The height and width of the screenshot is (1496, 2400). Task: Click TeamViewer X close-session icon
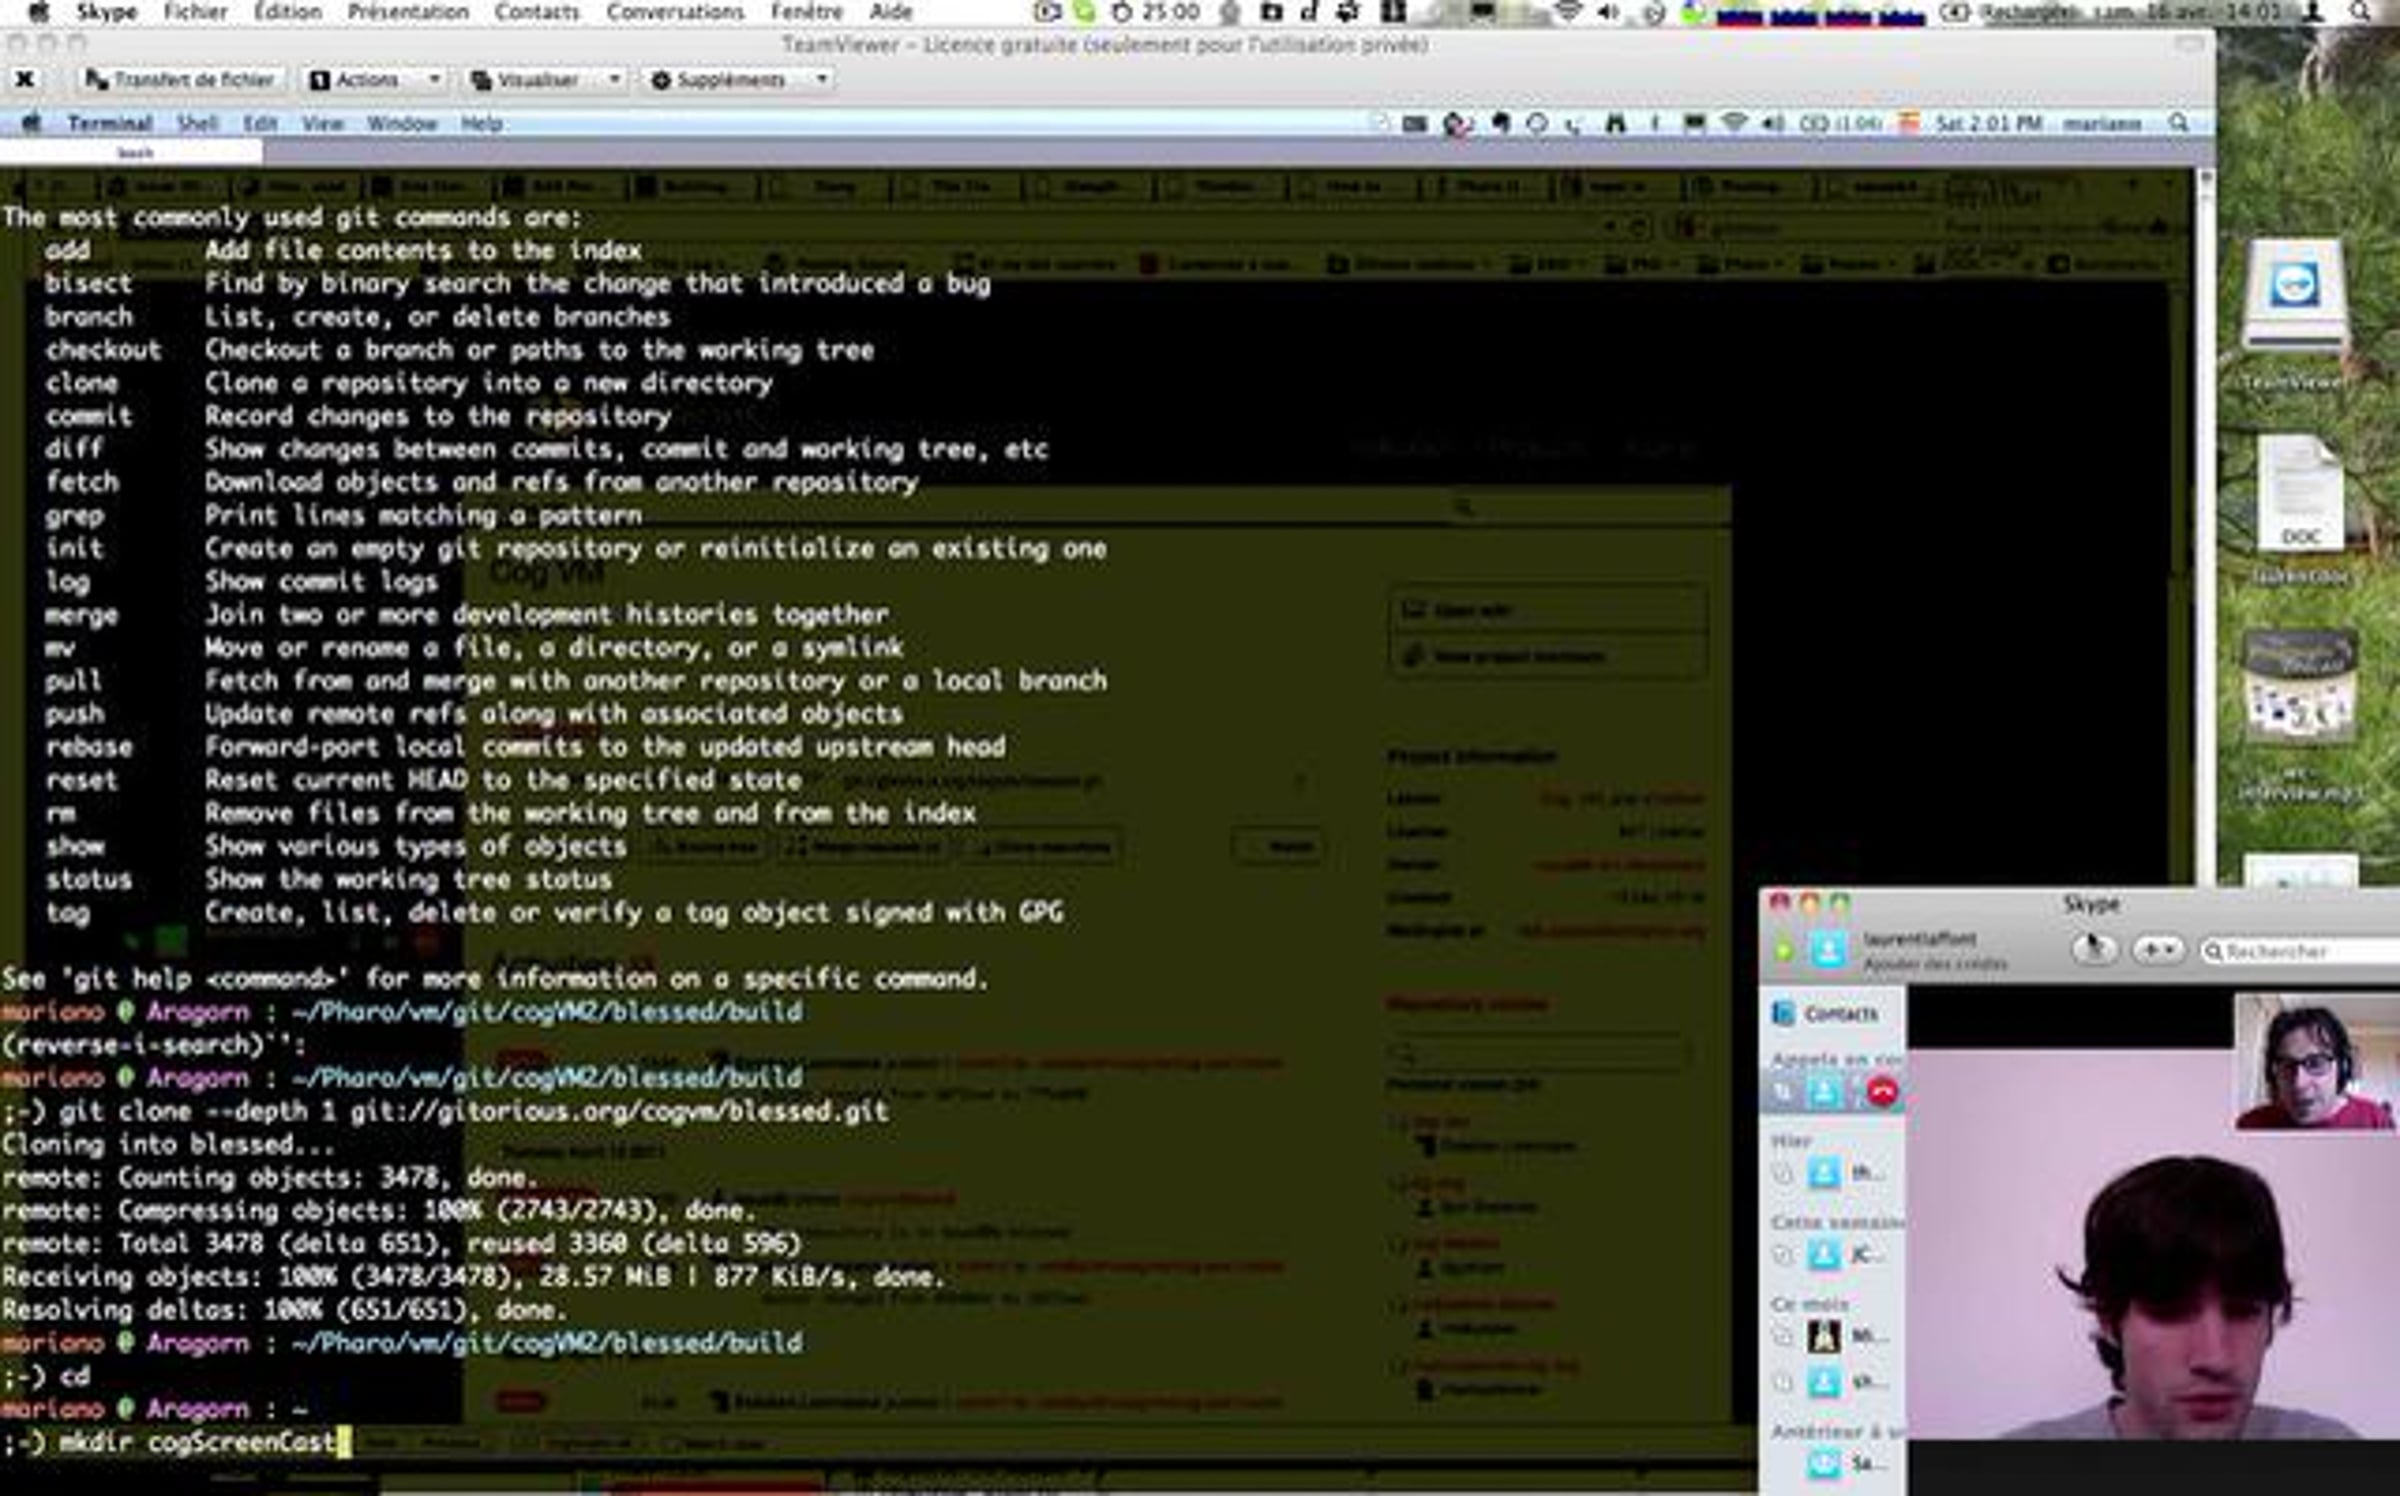pos(25,79)
